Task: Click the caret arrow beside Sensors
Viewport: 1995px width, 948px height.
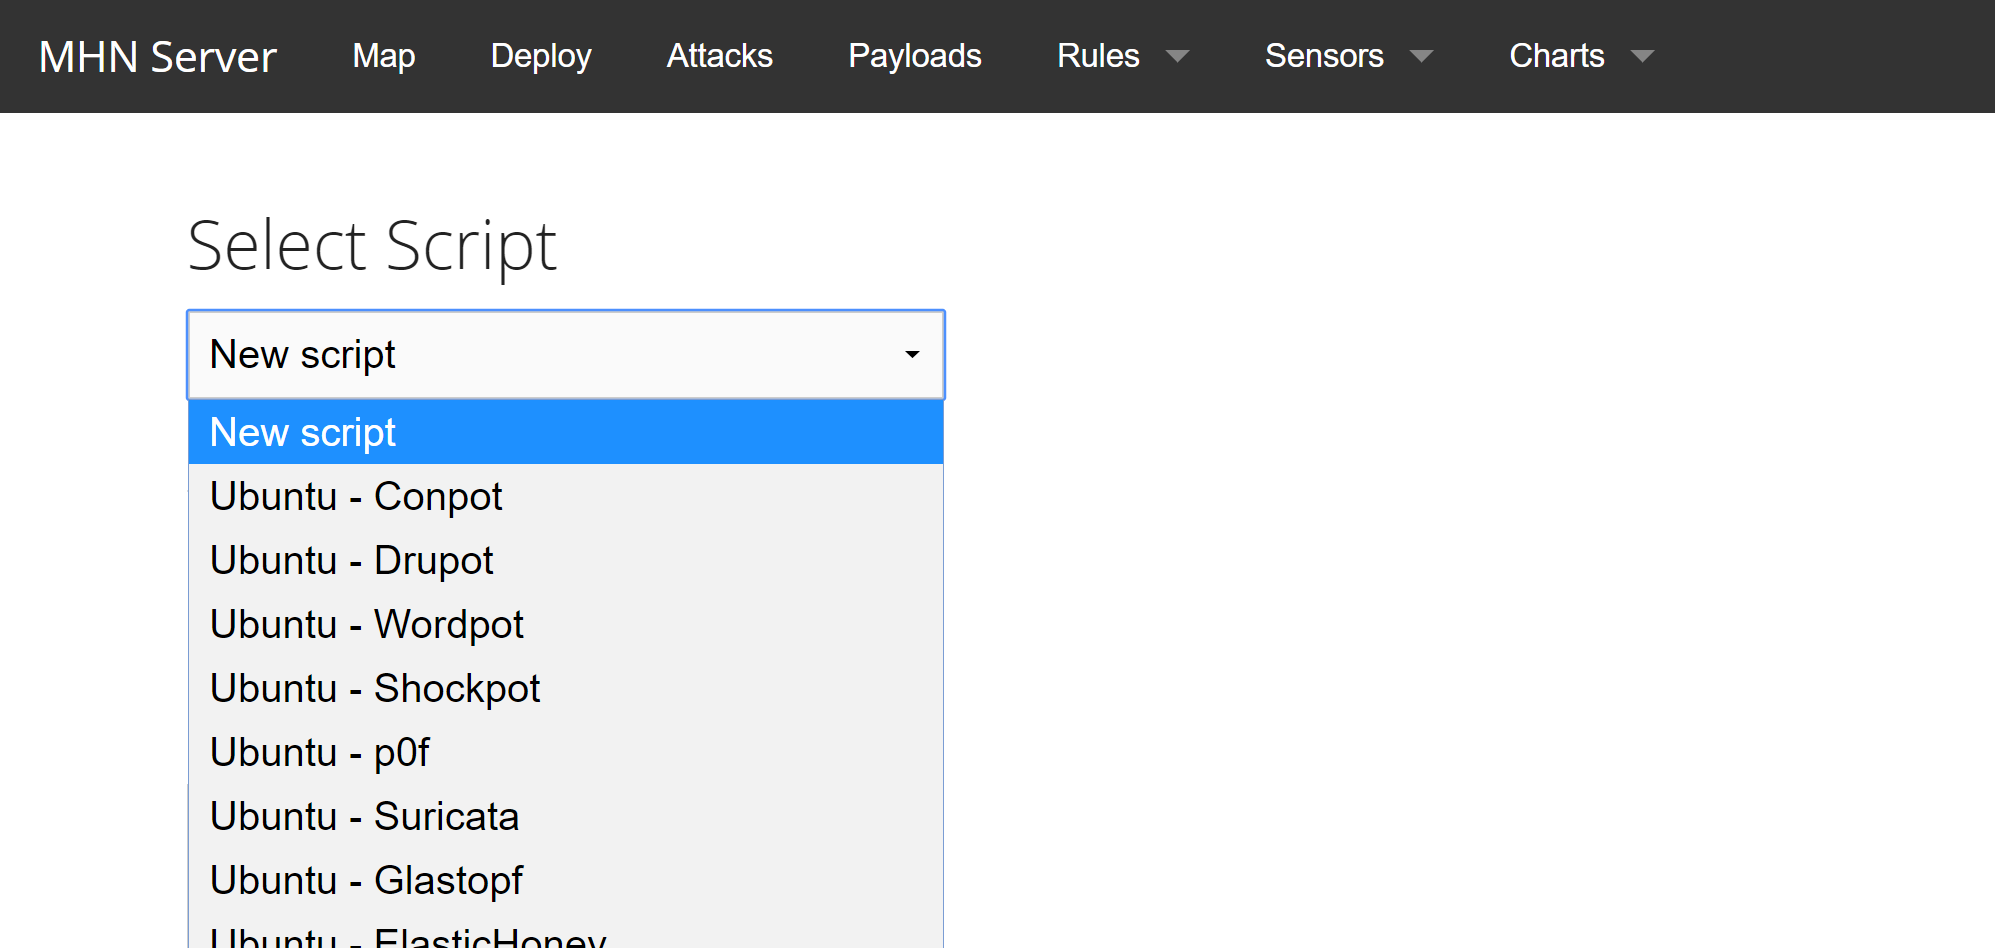Action: 1421,56
